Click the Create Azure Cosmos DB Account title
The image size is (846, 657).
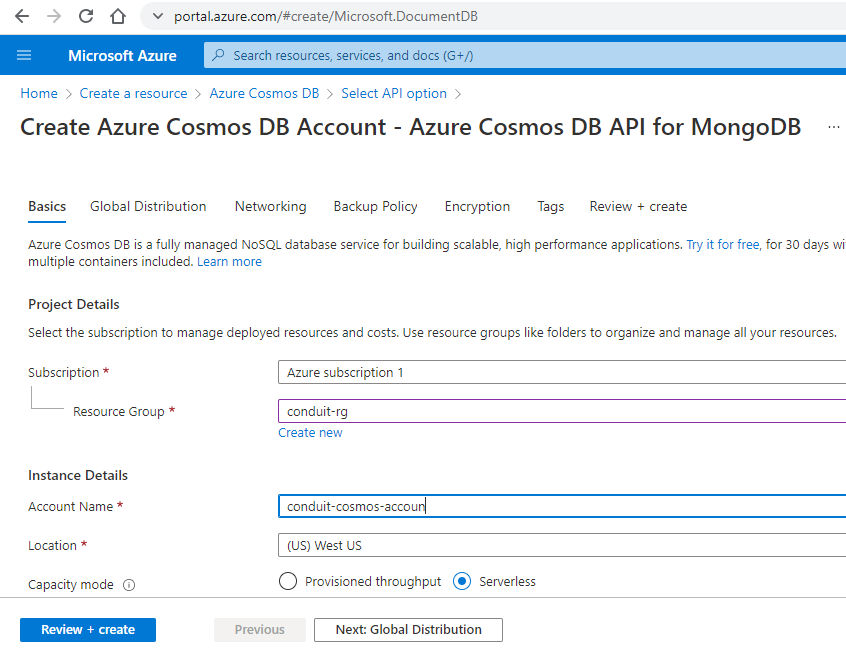(411, 127)
